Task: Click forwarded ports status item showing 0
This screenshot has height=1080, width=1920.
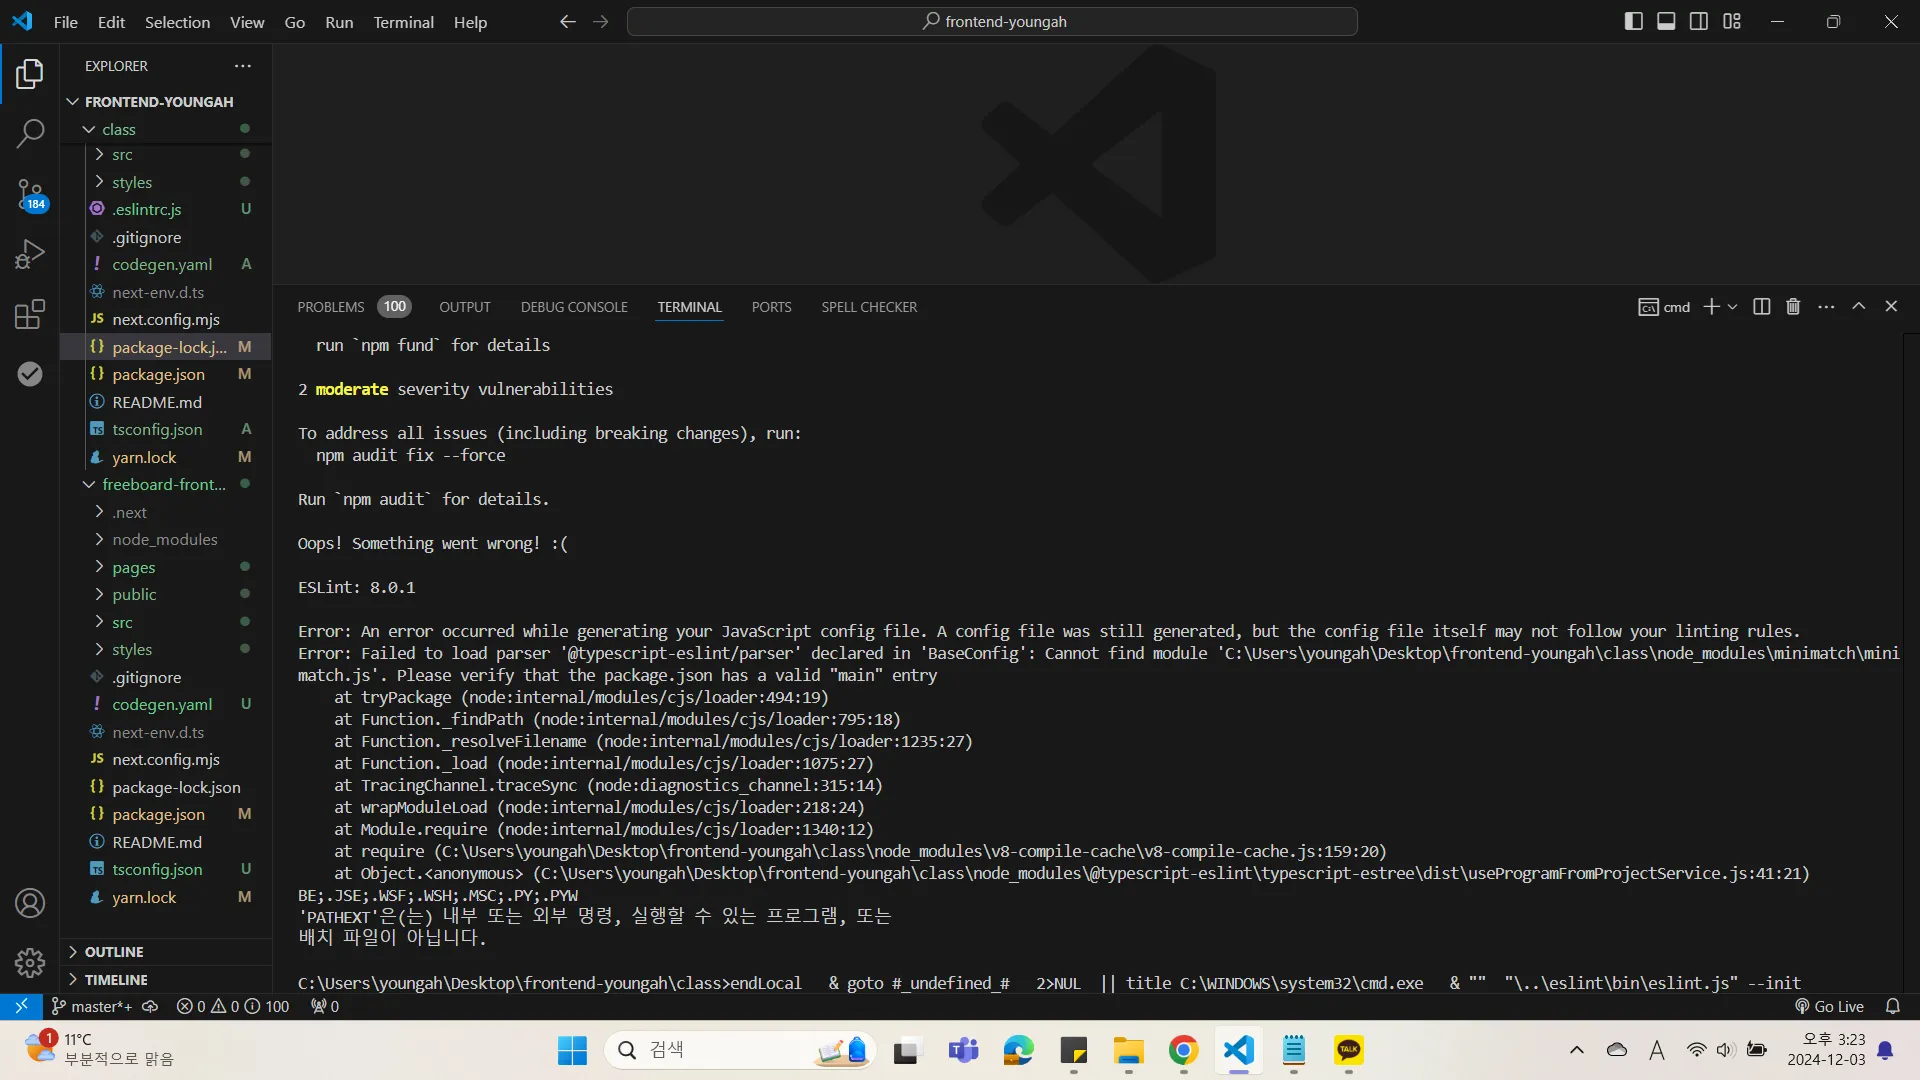Action: click(325, 1006)
